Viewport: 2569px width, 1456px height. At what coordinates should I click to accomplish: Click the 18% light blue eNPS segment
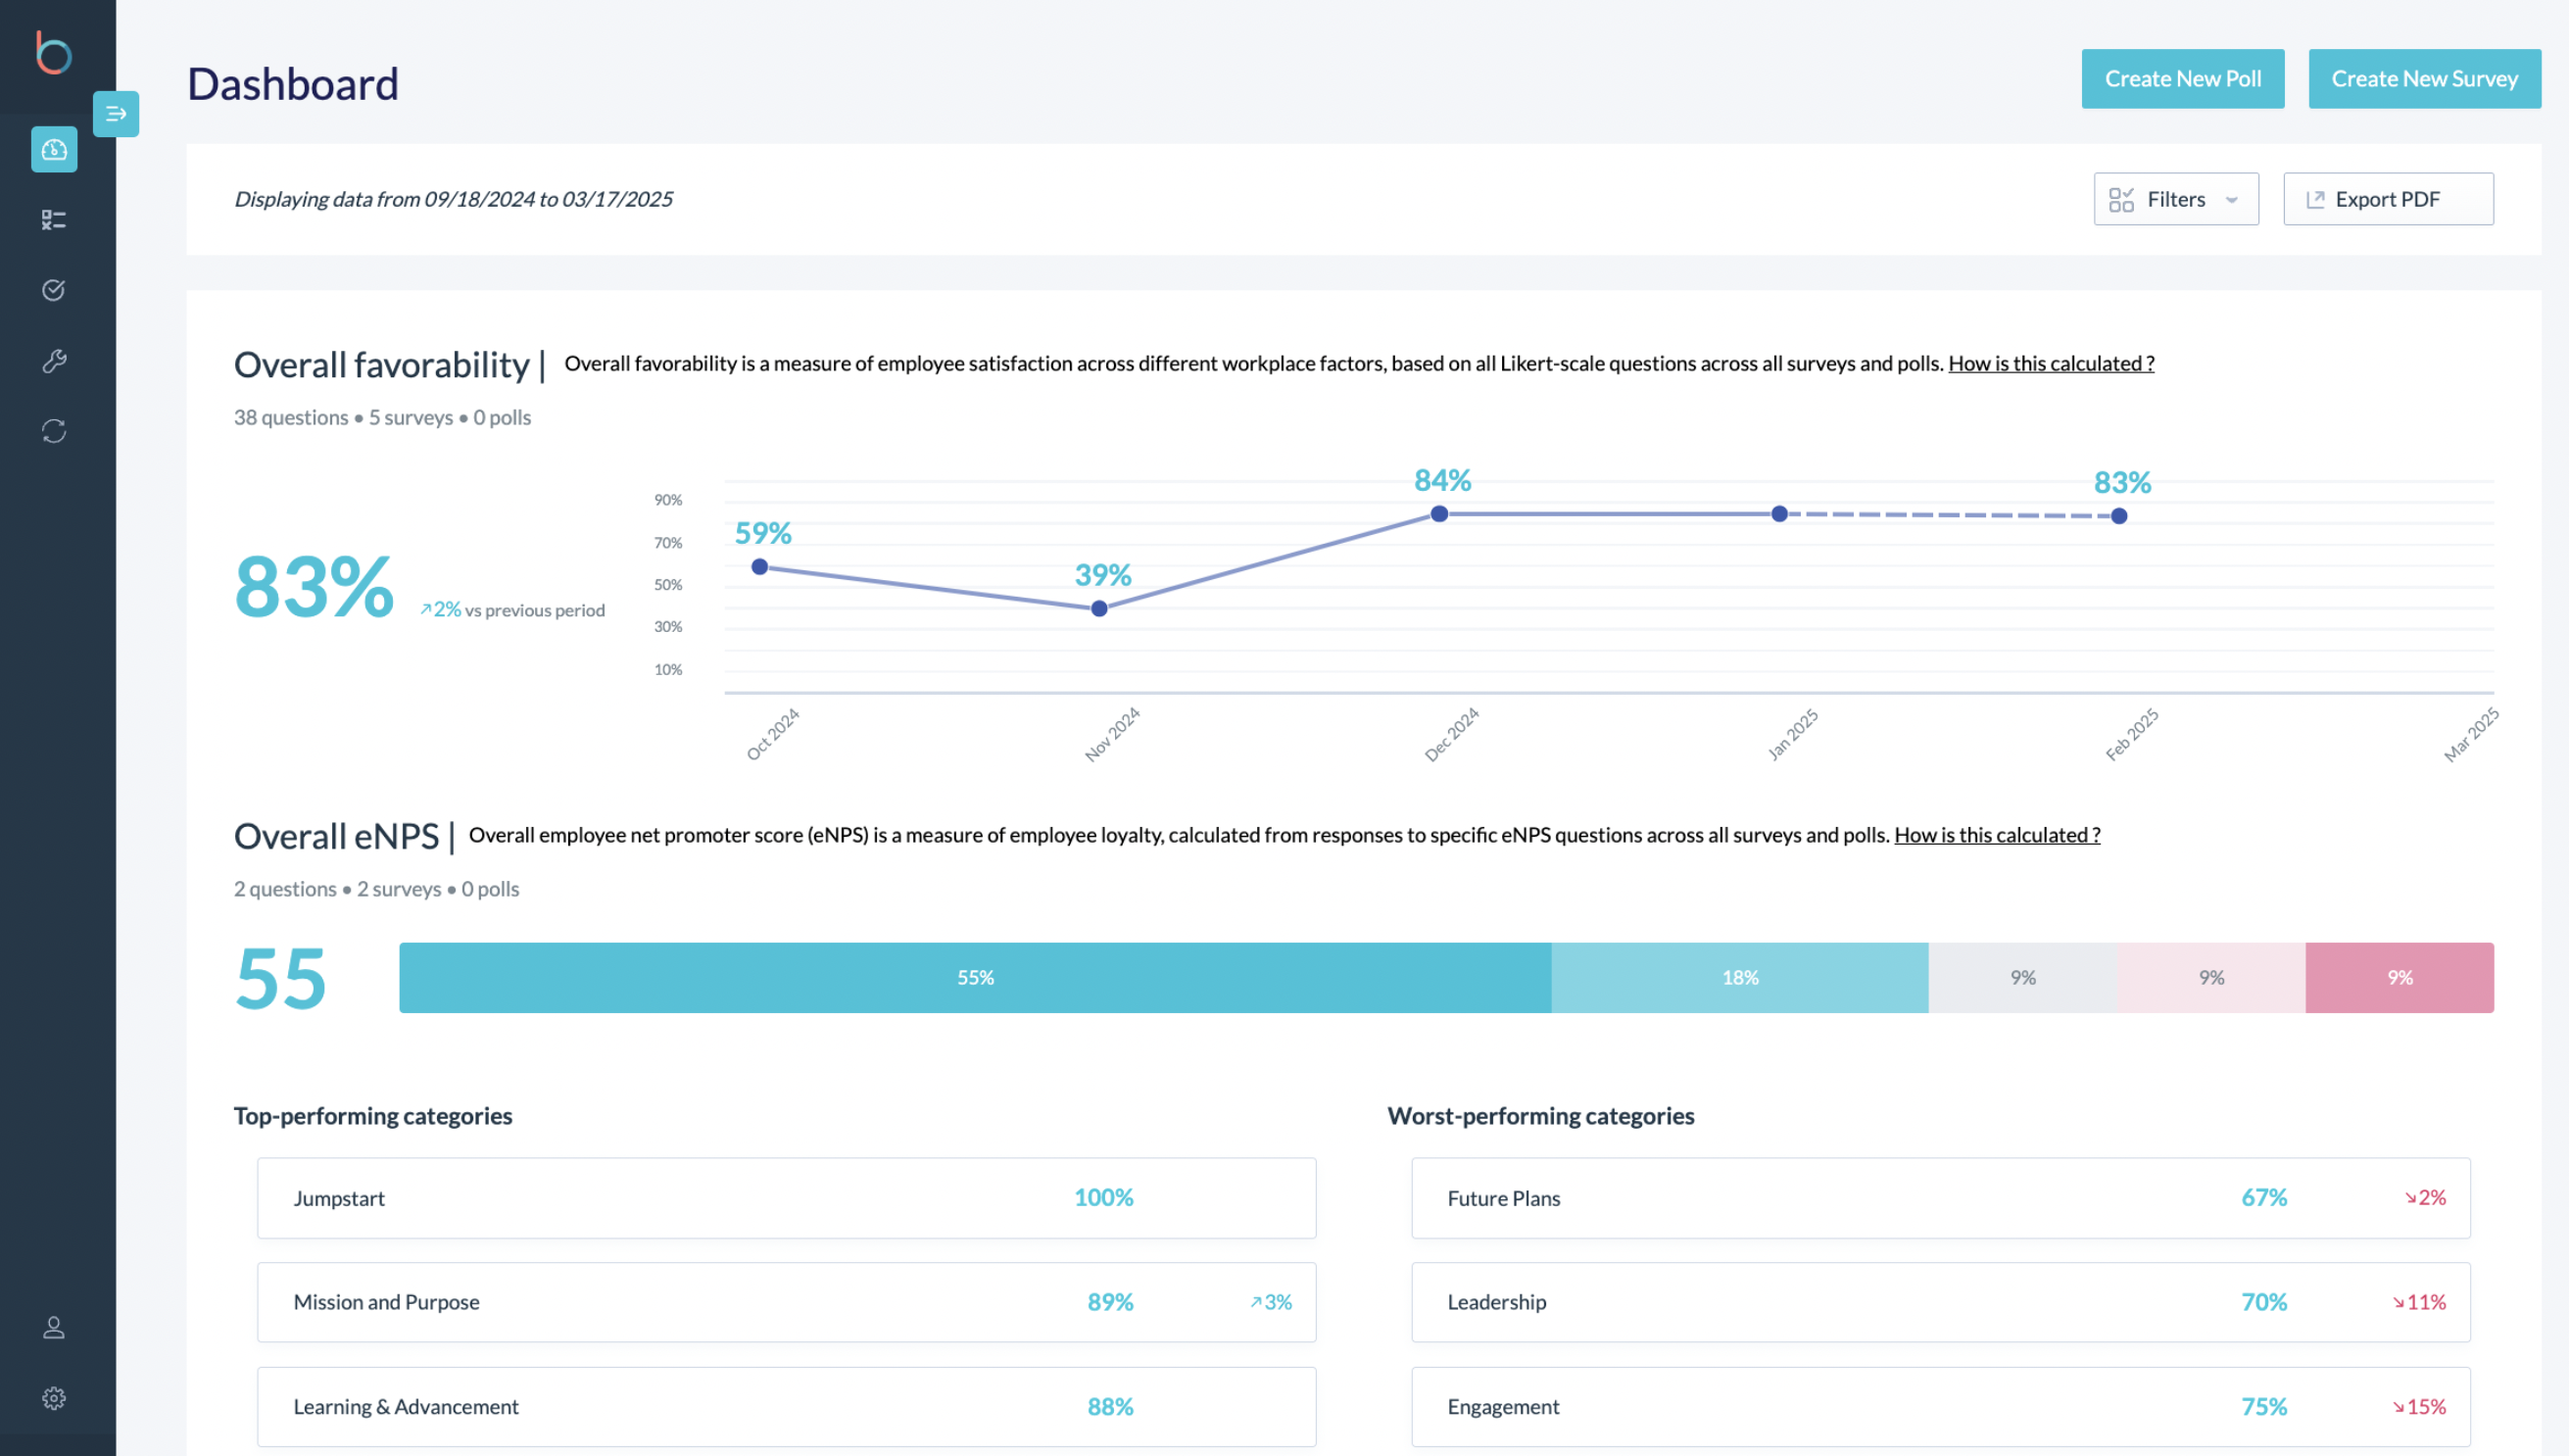click(1740, 978)
